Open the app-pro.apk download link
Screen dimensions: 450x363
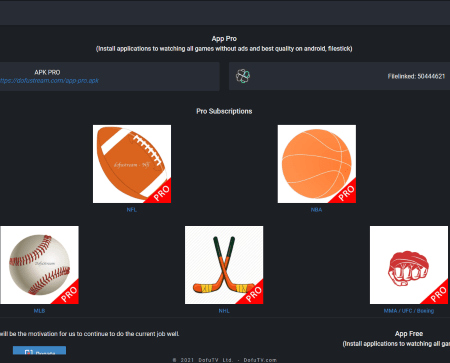tap(49, 81)
